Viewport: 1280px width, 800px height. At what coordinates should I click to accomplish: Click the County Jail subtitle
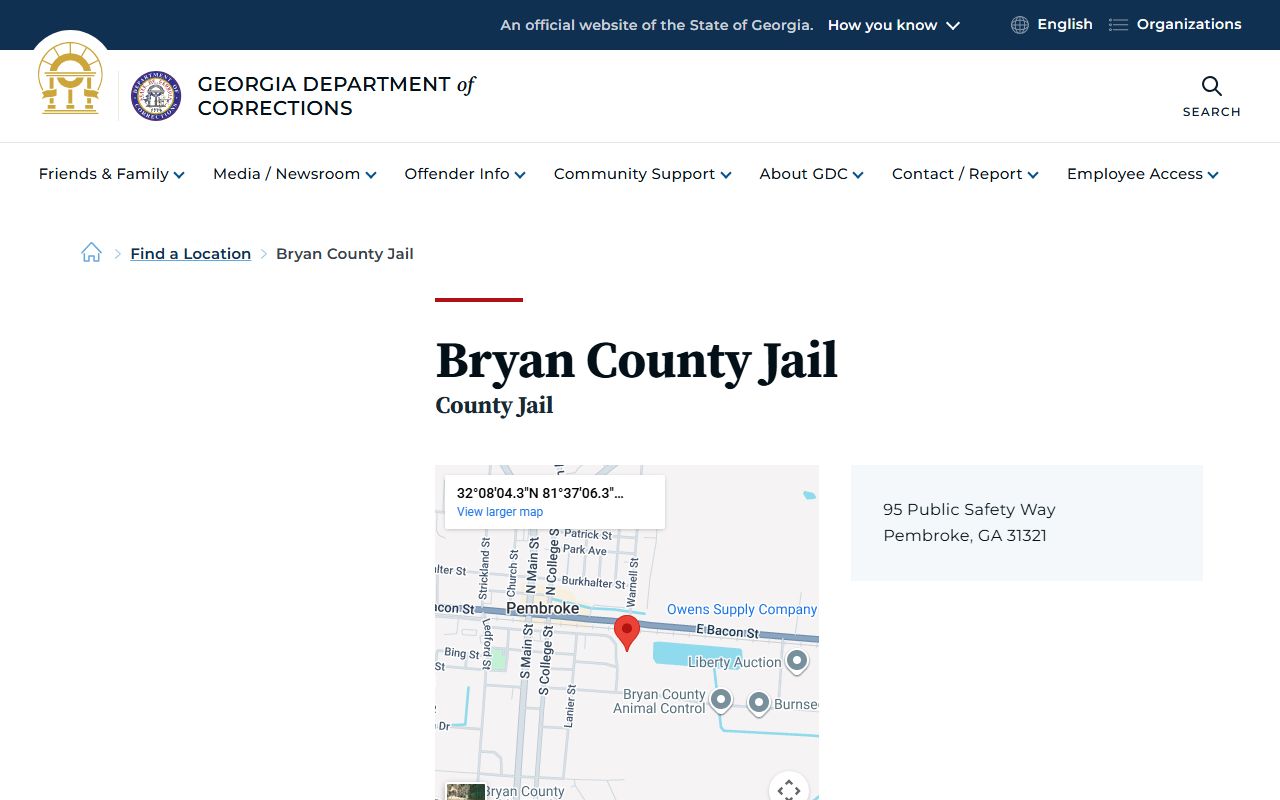494,405
